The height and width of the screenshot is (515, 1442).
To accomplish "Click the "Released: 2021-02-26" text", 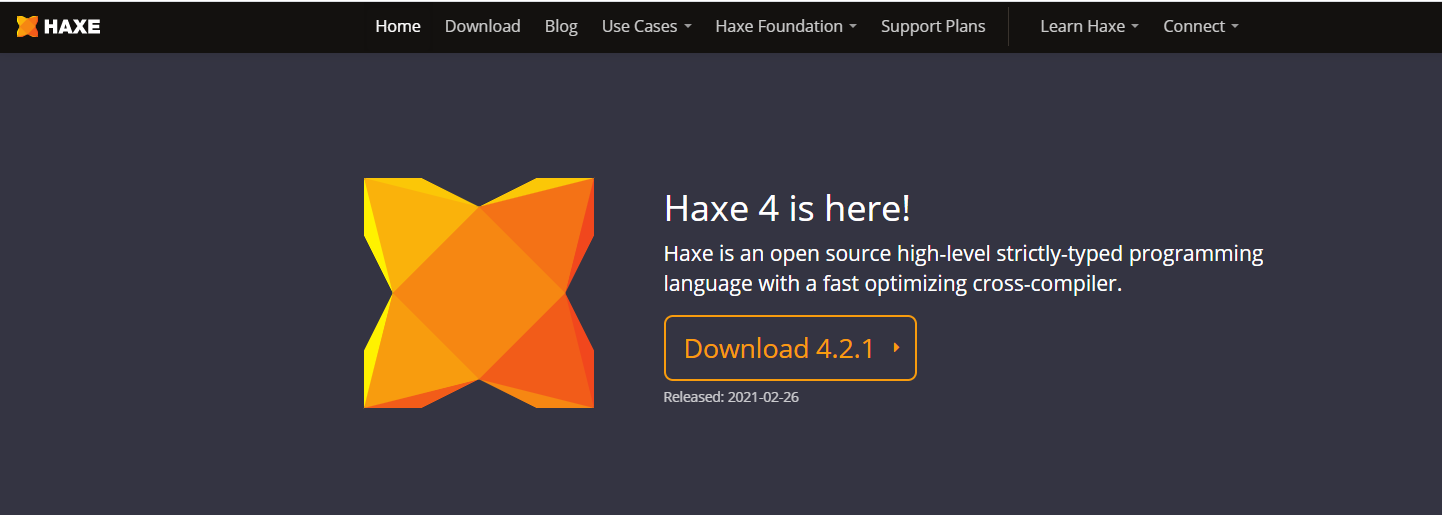I will pos(731,397).
